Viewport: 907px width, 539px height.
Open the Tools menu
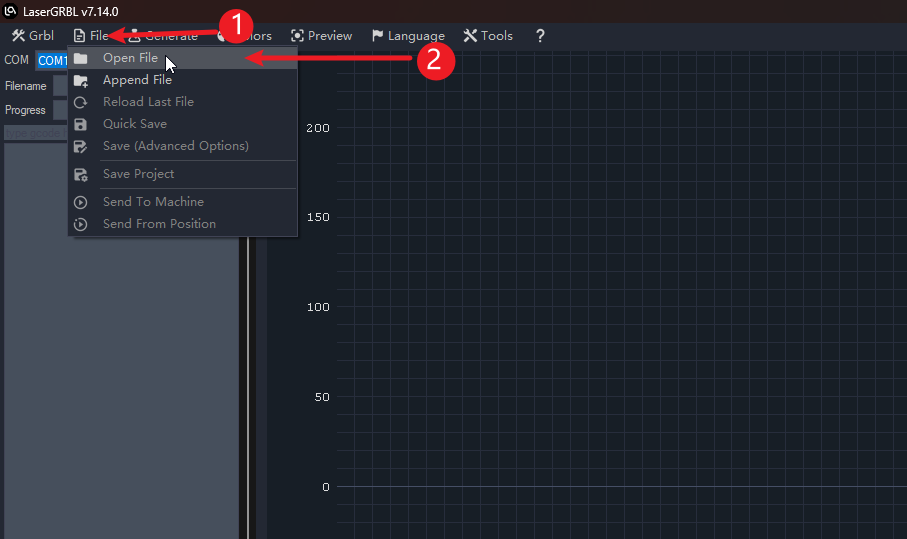(488, 36)
